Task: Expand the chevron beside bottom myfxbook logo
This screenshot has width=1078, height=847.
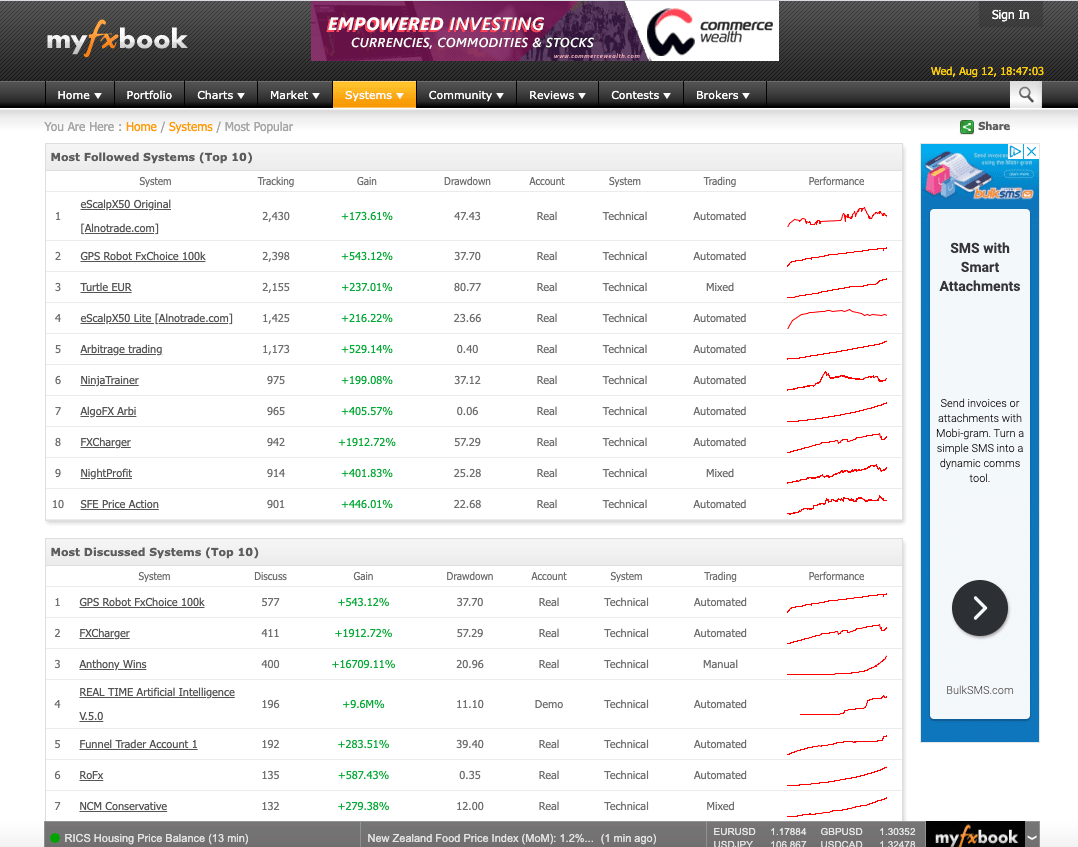Action: [x=1034, y=840]
